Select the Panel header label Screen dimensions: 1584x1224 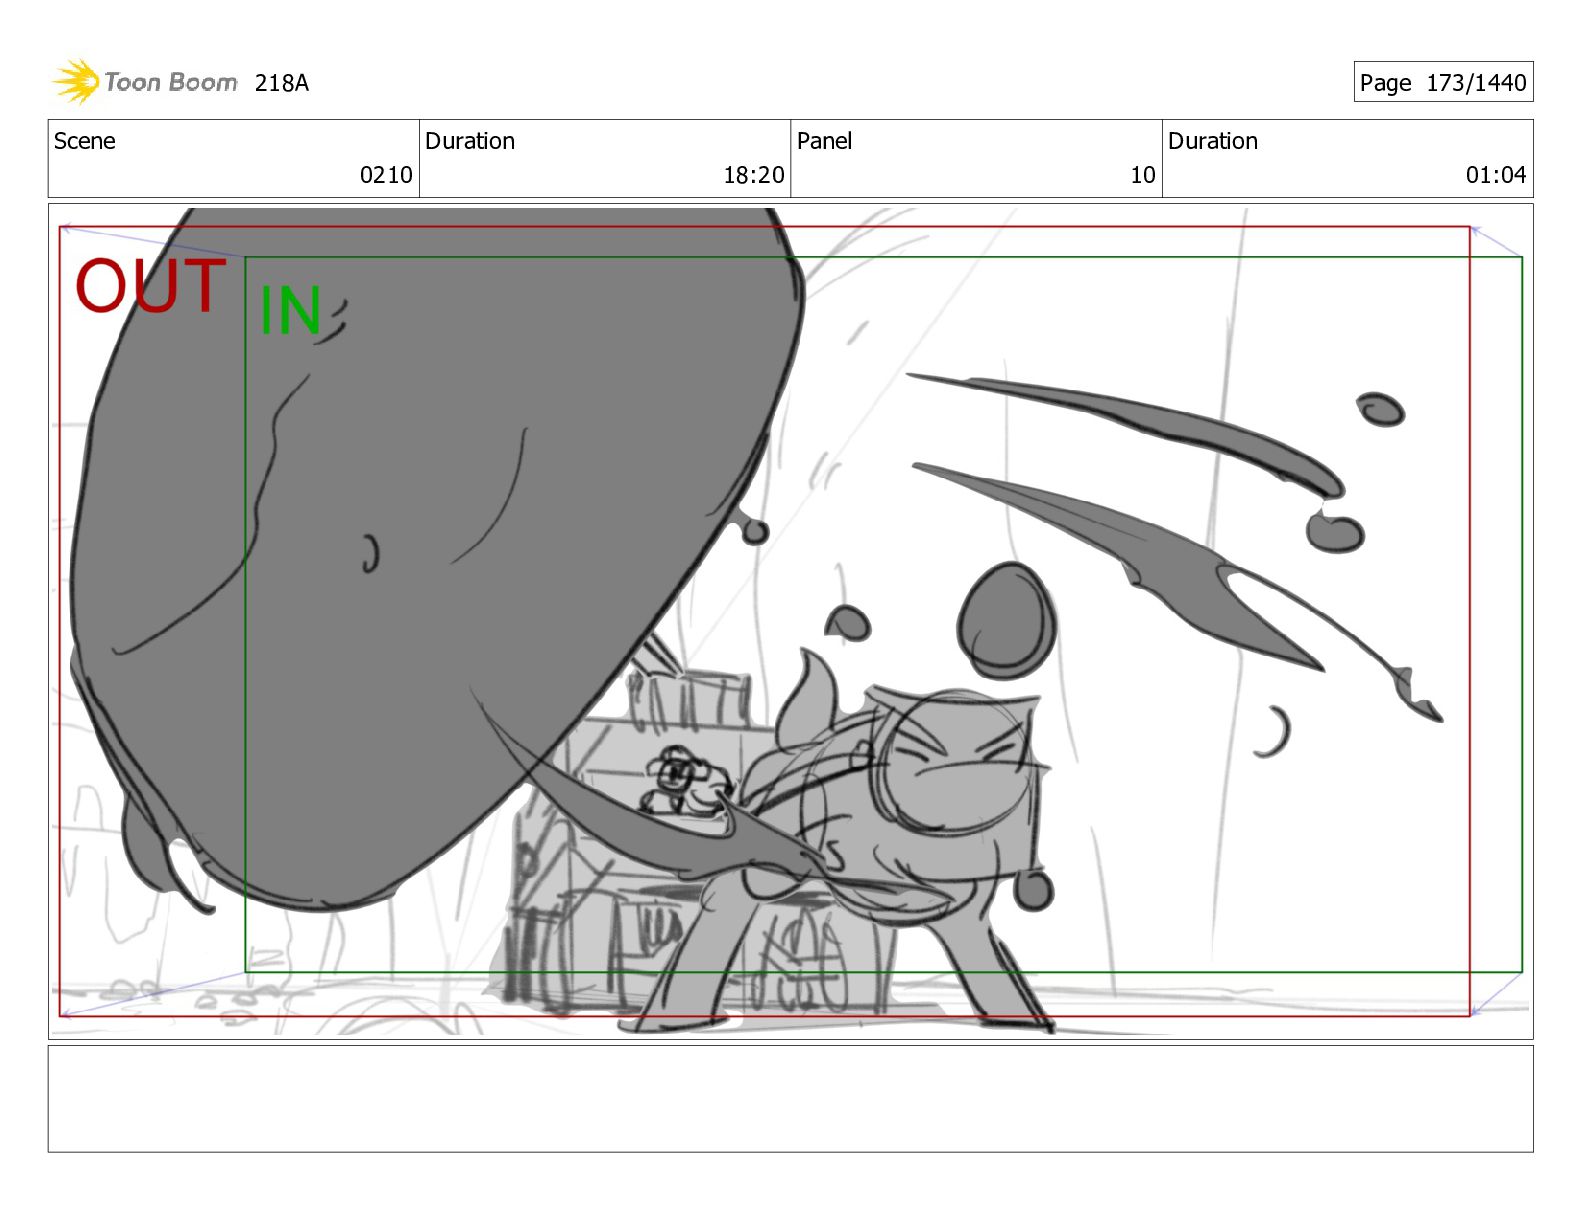click(x=824, y=141)
